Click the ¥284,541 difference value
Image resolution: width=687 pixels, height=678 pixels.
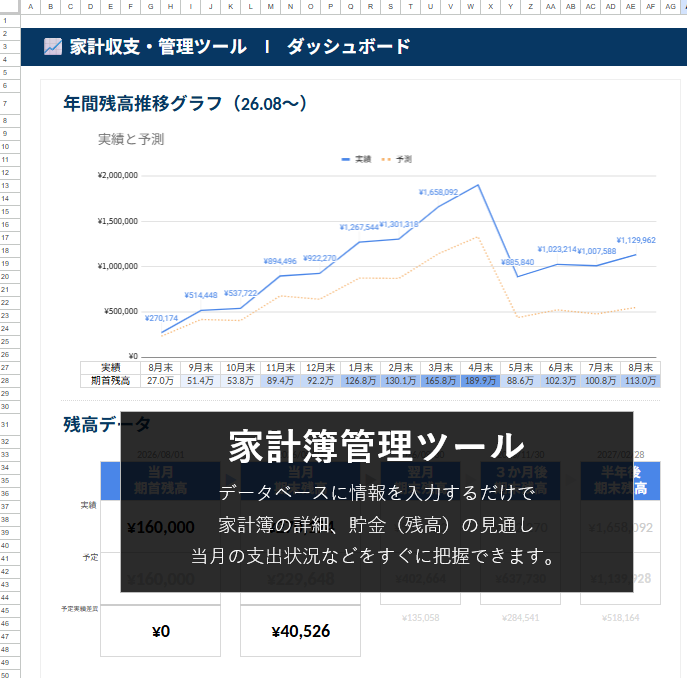[521, 618]
